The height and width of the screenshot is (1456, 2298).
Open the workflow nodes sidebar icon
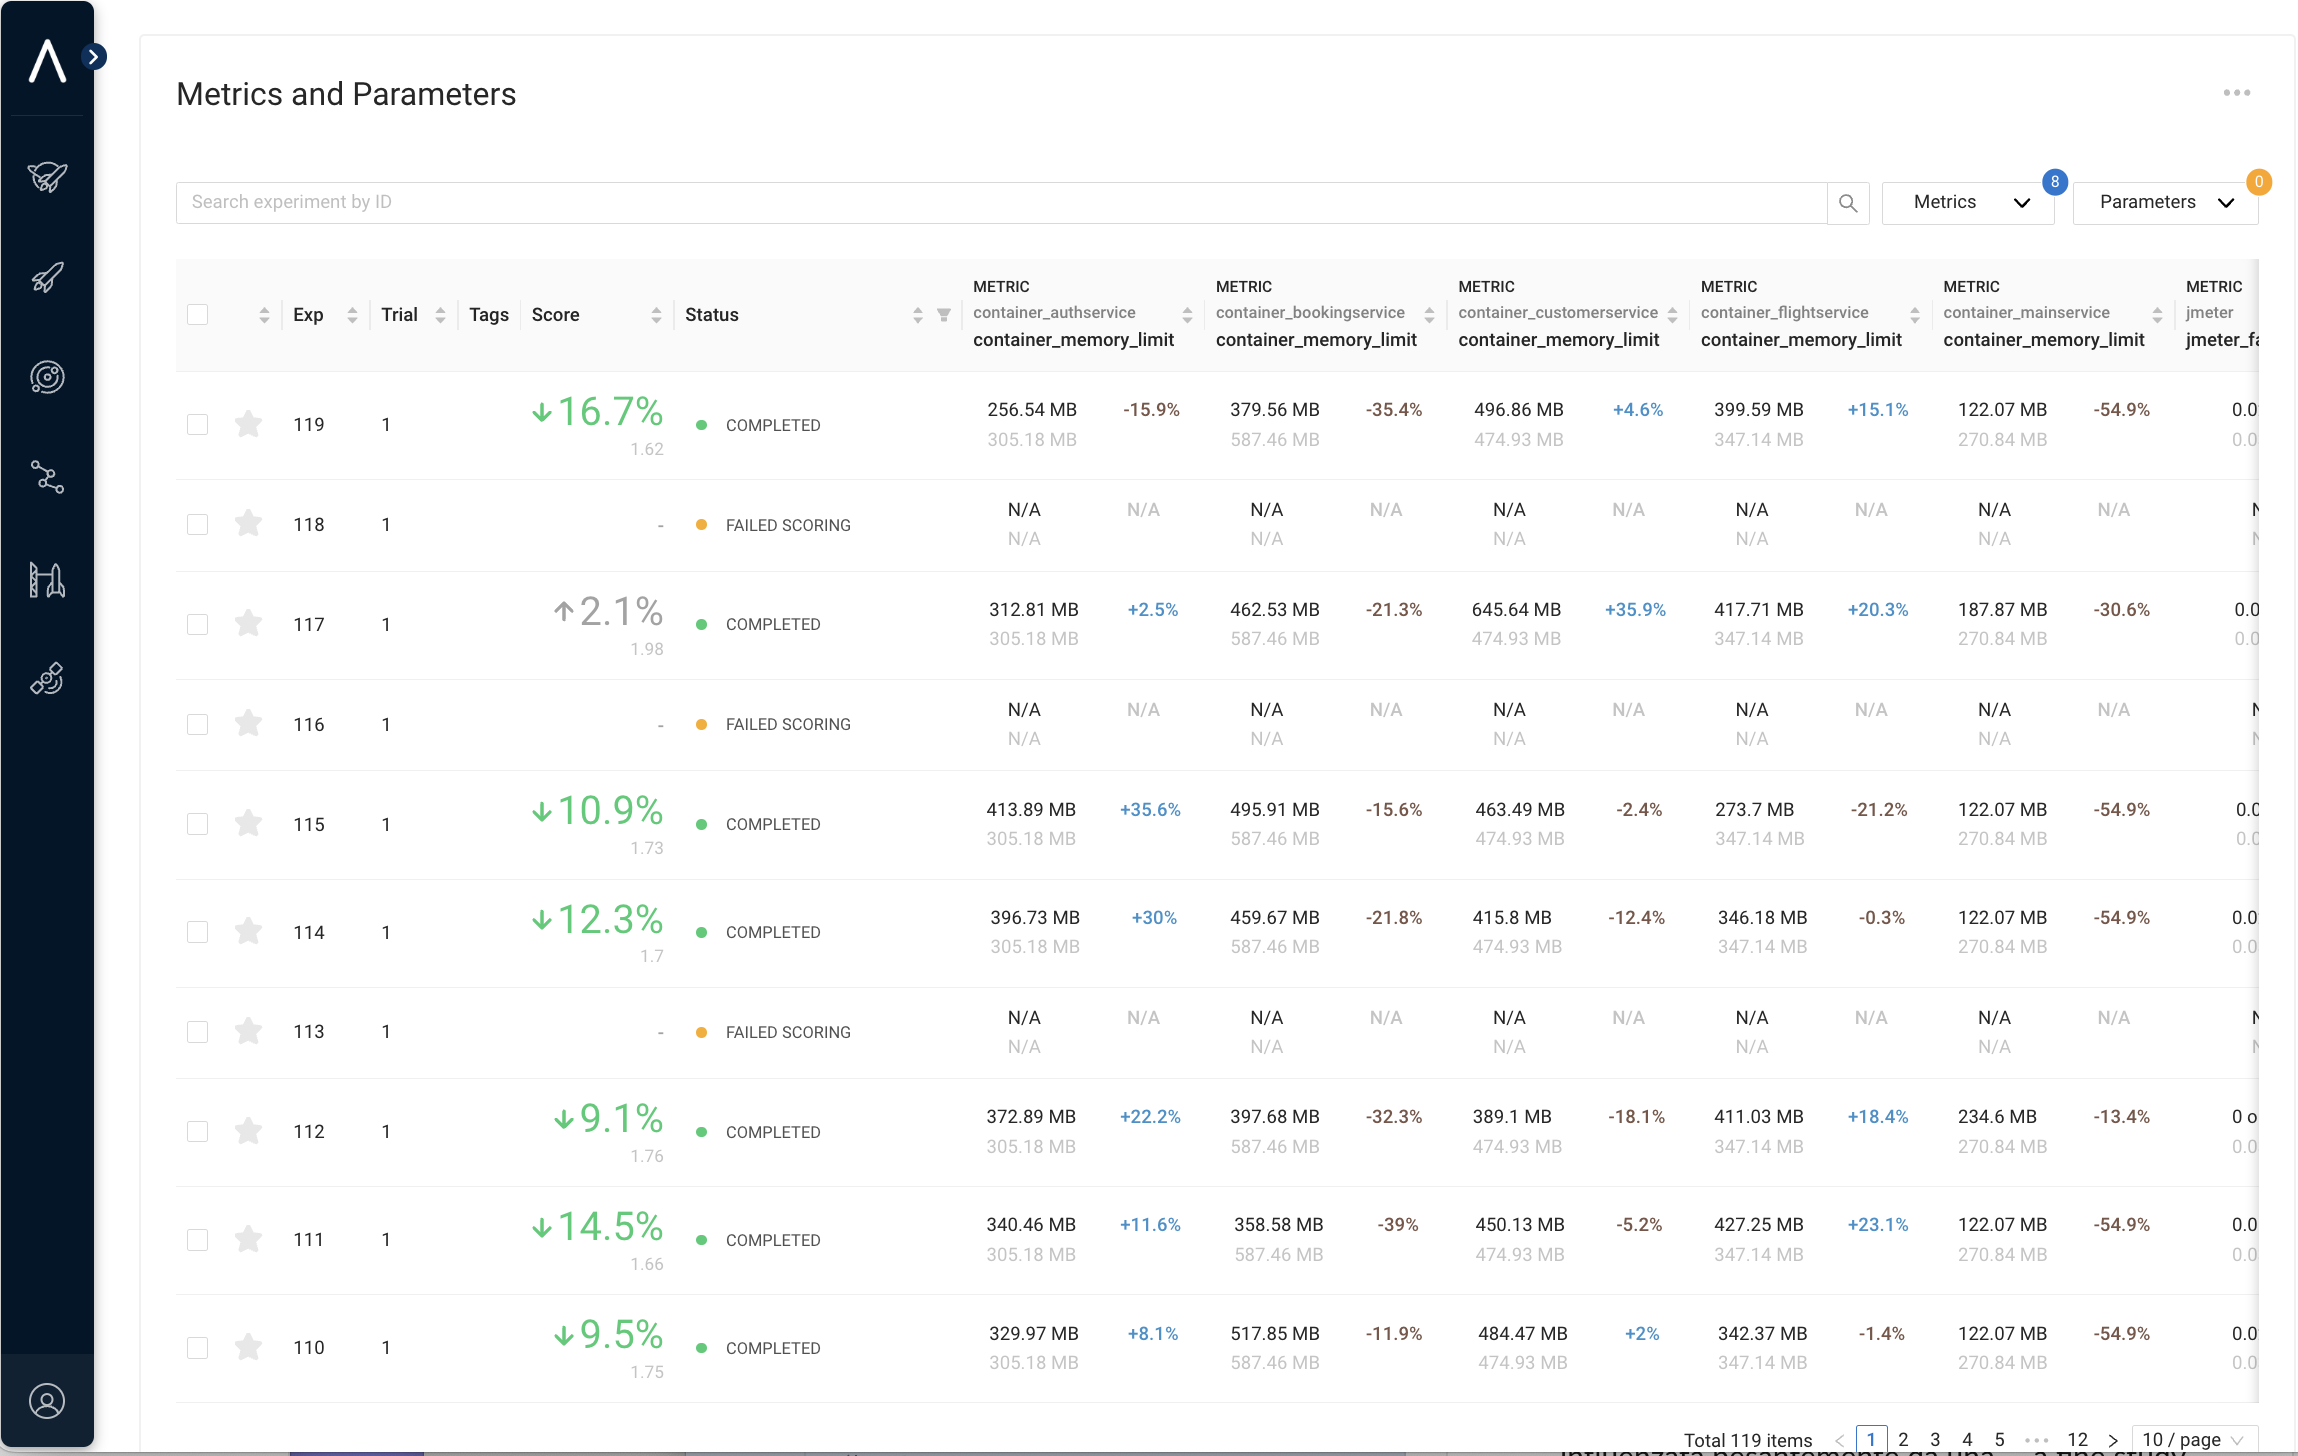(47, 477)
